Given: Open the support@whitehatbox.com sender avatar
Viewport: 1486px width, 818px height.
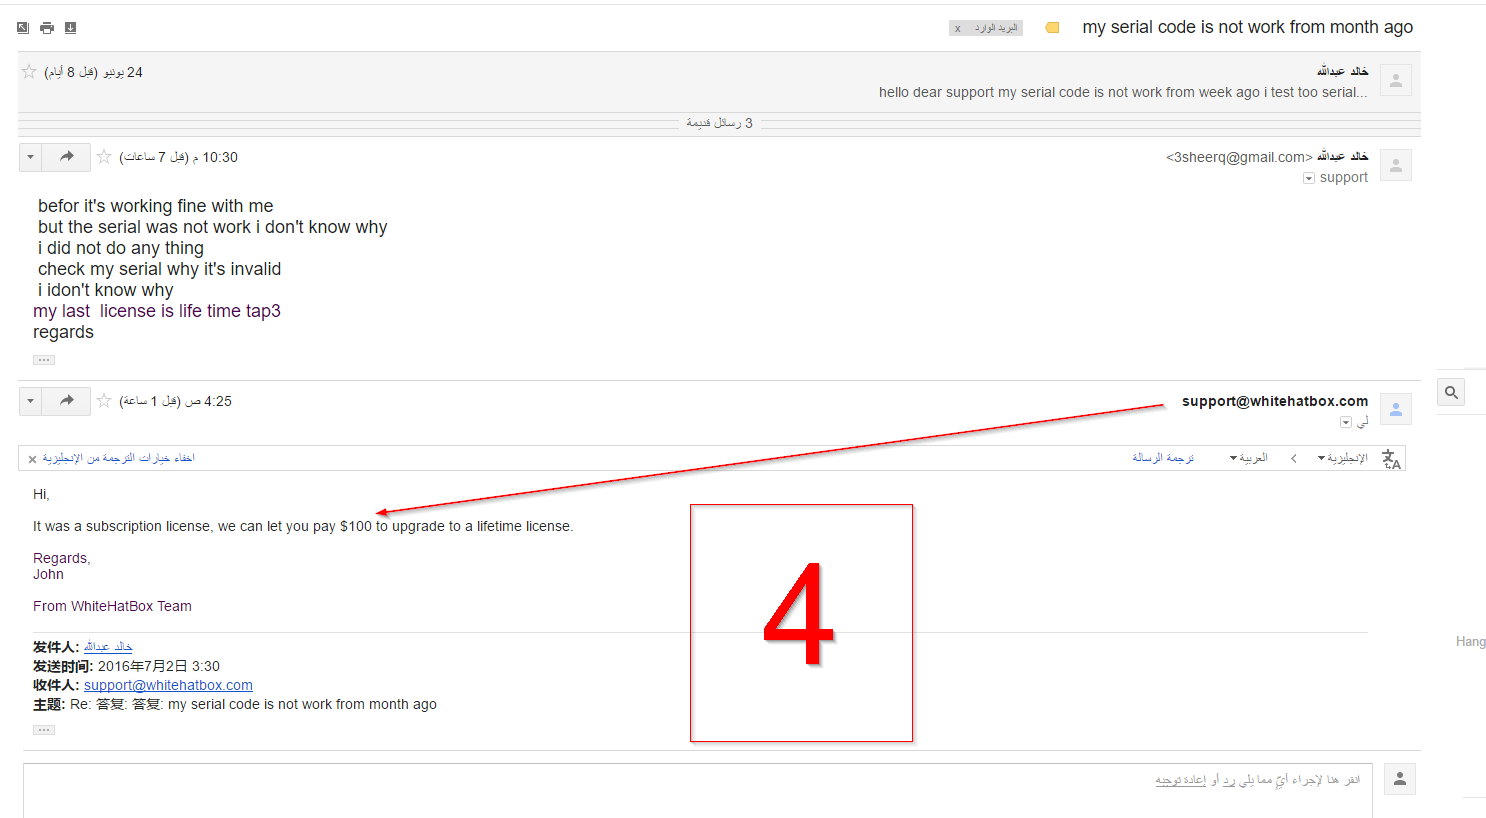Looking at the screenshot, I should point(1395,409).
